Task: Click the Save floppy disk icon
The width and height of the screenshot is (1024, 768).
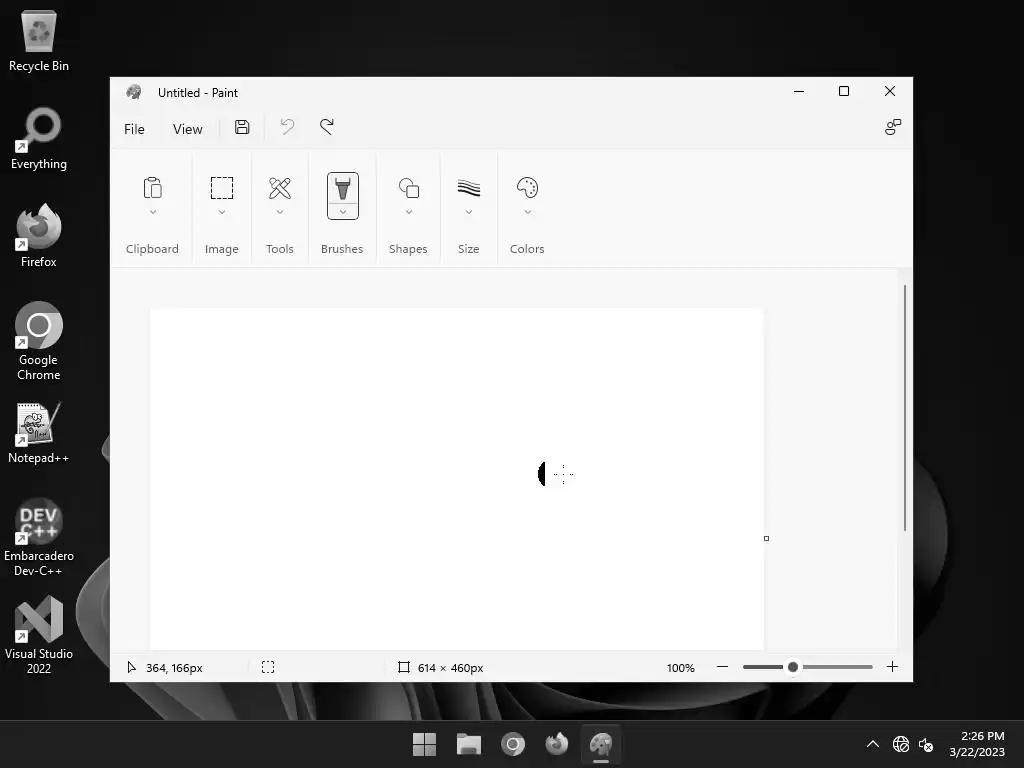Action: point(242,127)
